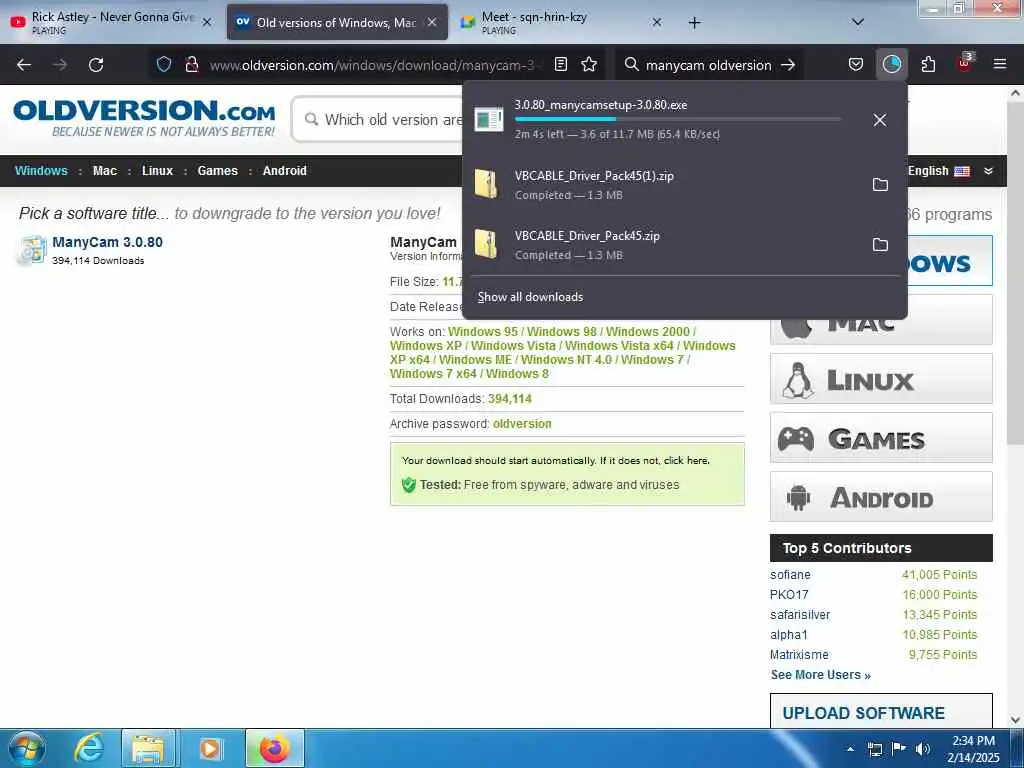The height and width of the screenshot is (768, 1024).
Task: Open the red extension badge icon
Action: [x=965, y=63]
